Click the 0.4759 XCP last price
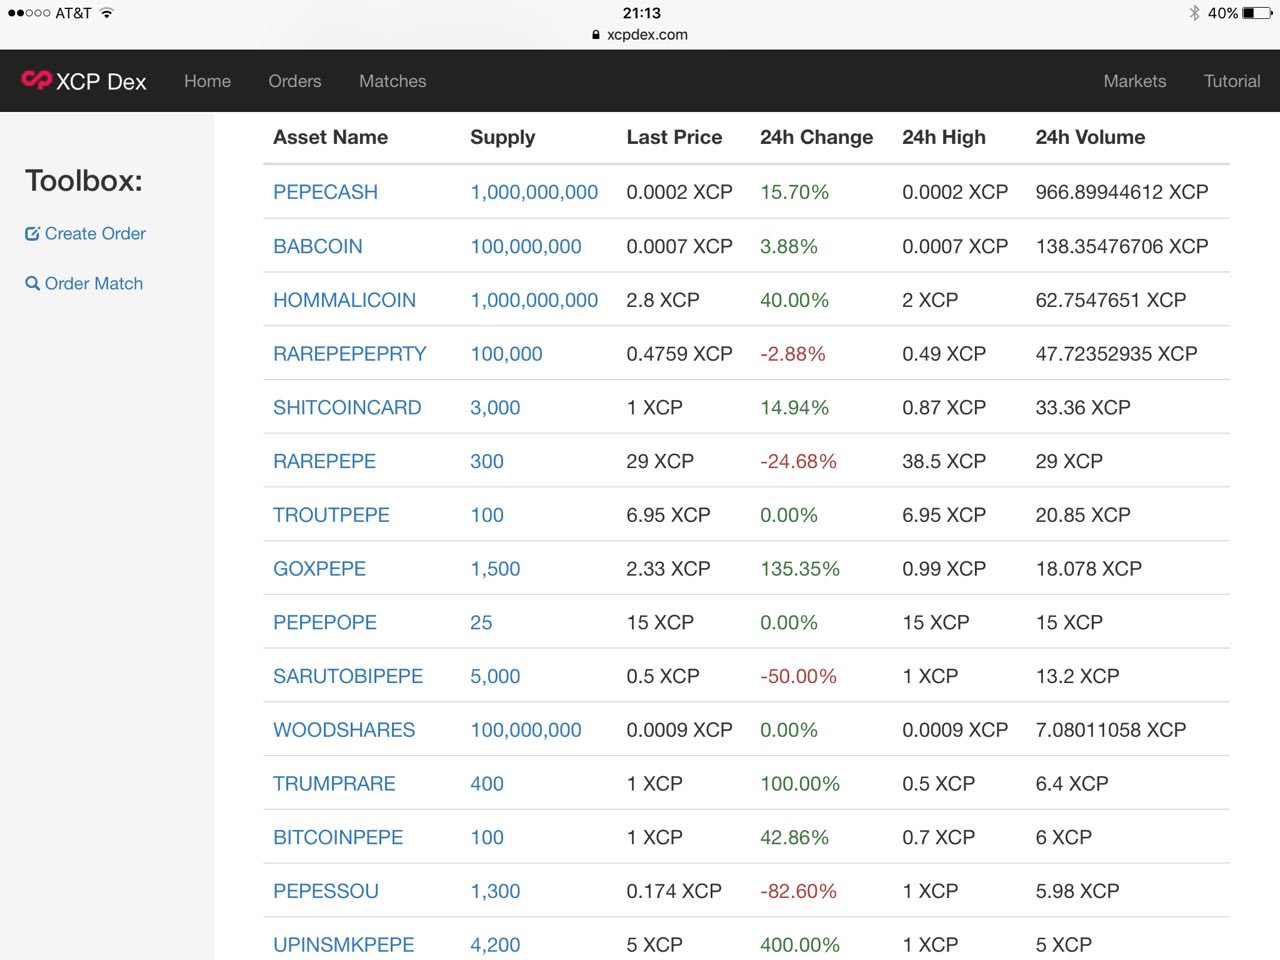This screenshot has width=1280, height=960. click(x=679, y=354)
